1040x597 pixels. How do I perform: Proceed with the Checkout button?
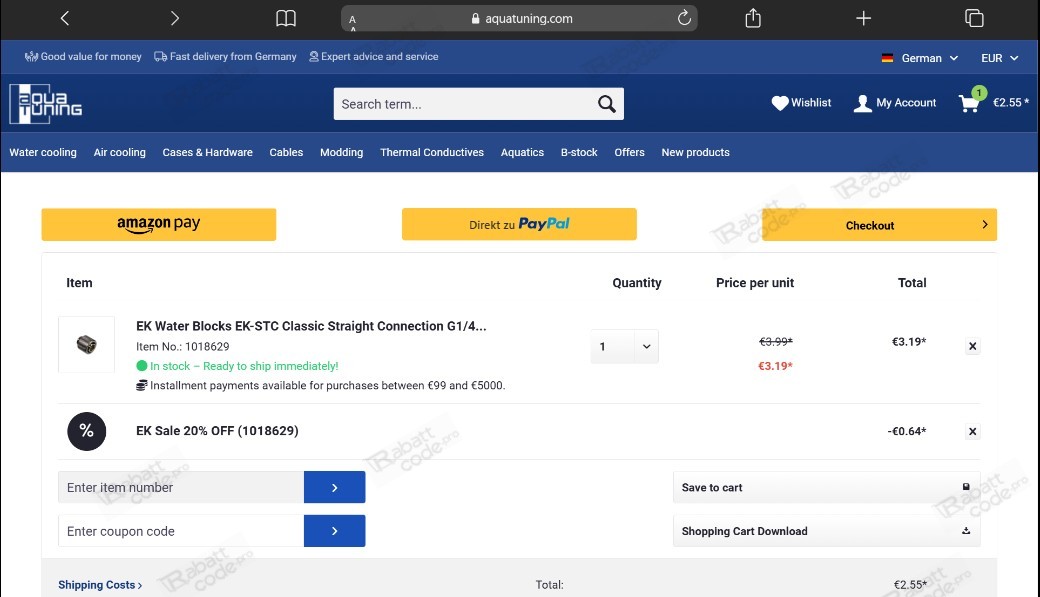[x=878, y=225]
